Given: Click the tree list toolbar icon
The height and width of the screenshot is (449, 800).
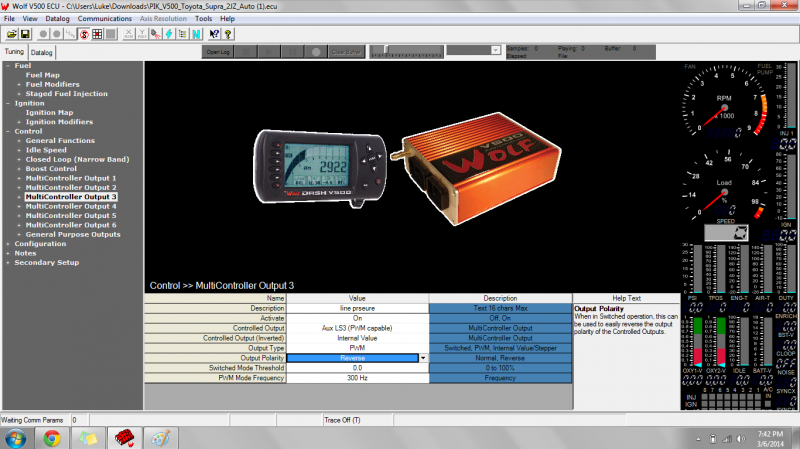Looking at the screenshot, I should (182, 34).
